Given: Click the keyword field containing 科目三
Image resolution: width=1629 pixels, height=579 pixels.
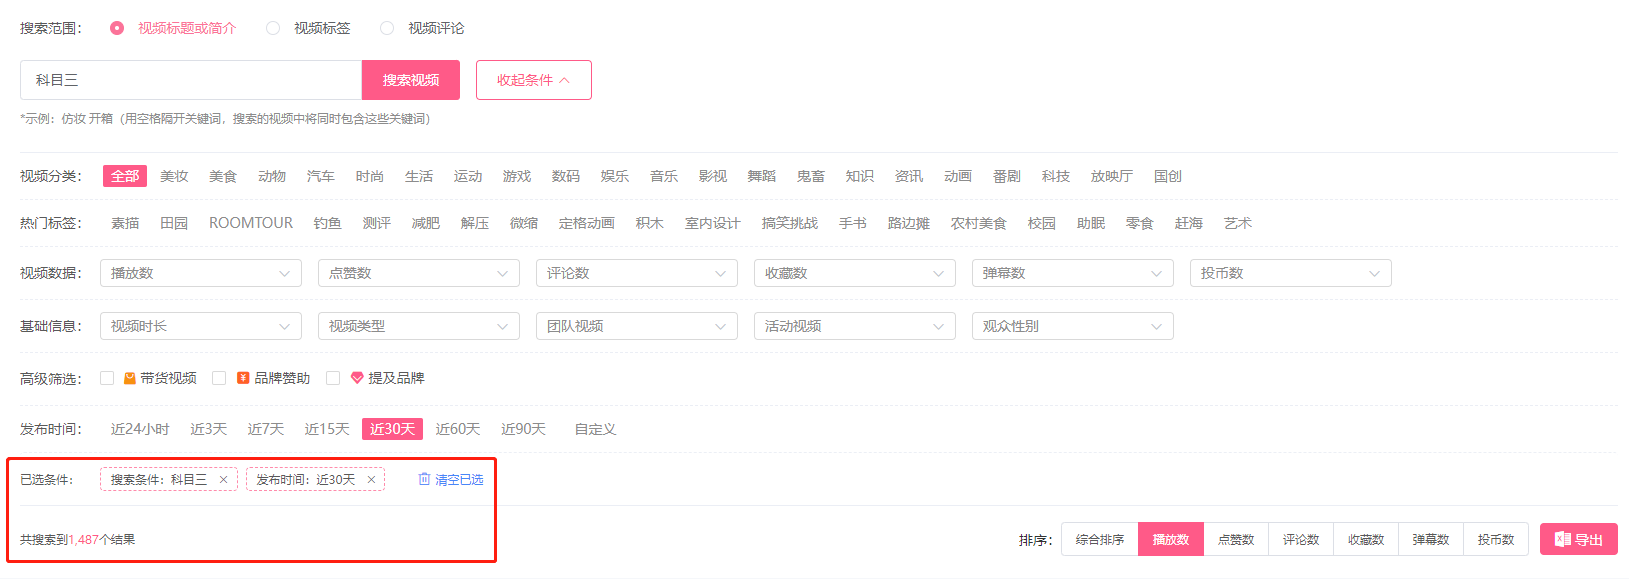Looking at the screenshot, I should coord(191,80).
